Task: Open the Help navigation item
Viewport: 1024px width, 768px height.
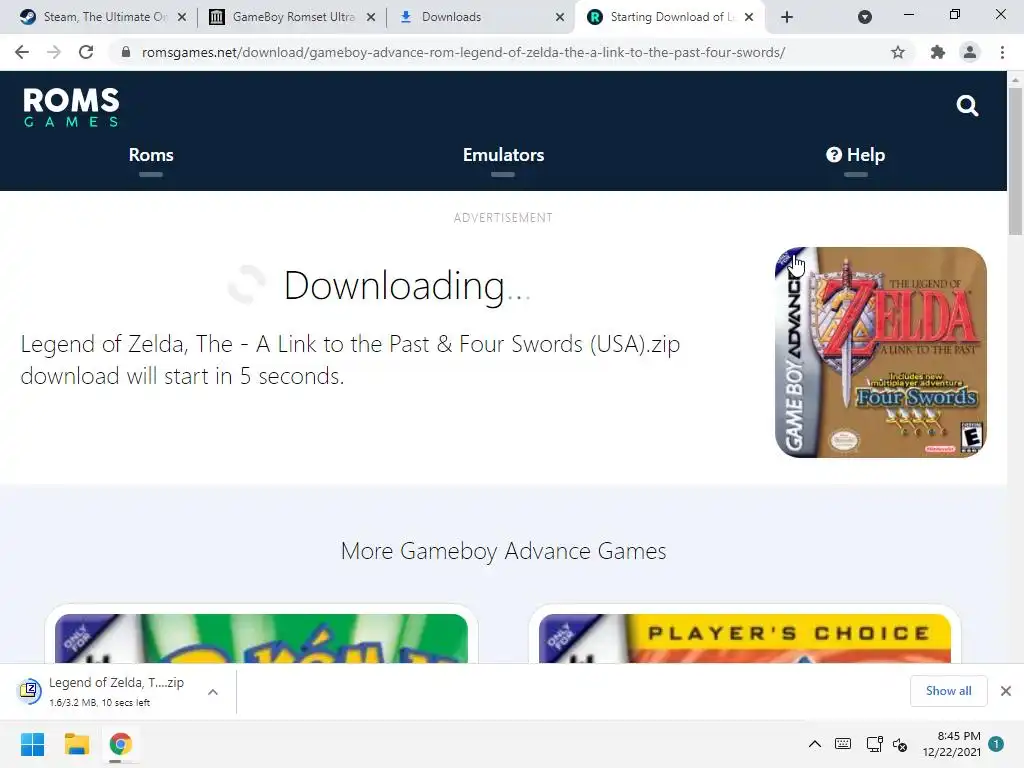Action: tap(856, 155)
